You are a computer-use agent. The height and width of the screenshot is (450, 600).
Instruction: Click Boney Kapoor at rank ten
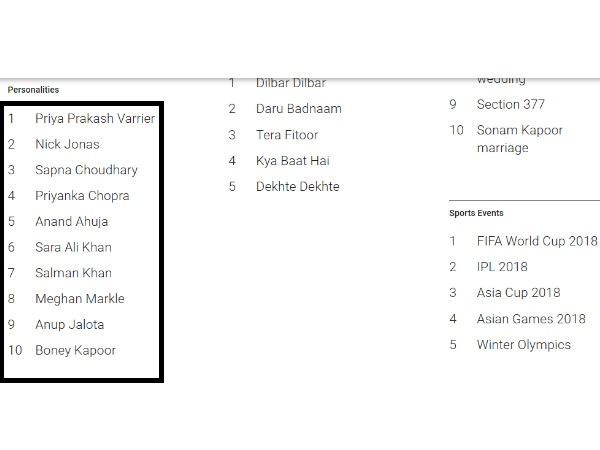coord(75,351)
